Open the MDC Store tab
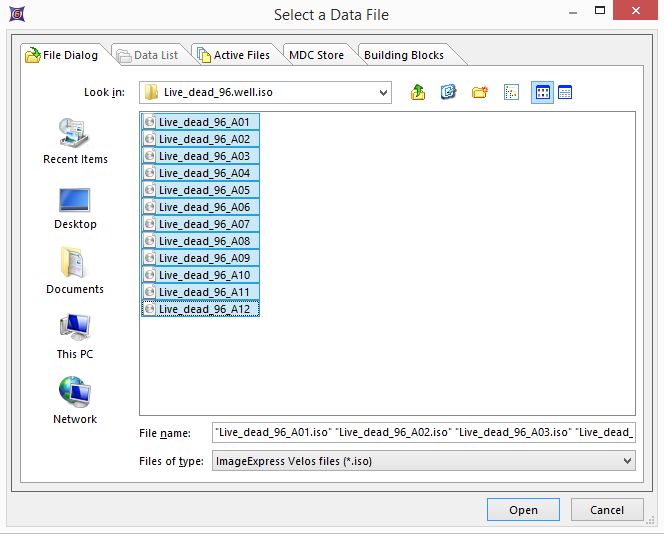Viewport: 664px width, 534px height. click(316, 55)
